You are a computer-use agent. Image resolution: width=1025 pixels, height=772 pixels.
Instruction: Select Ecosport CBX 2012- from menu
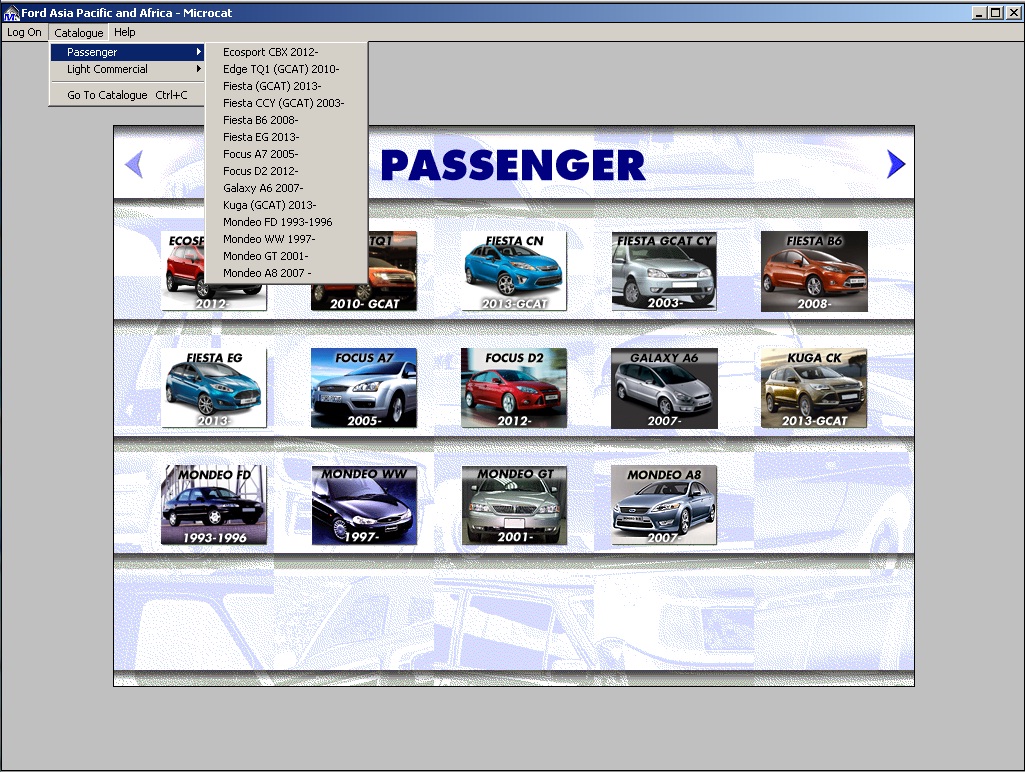(286, 52)
